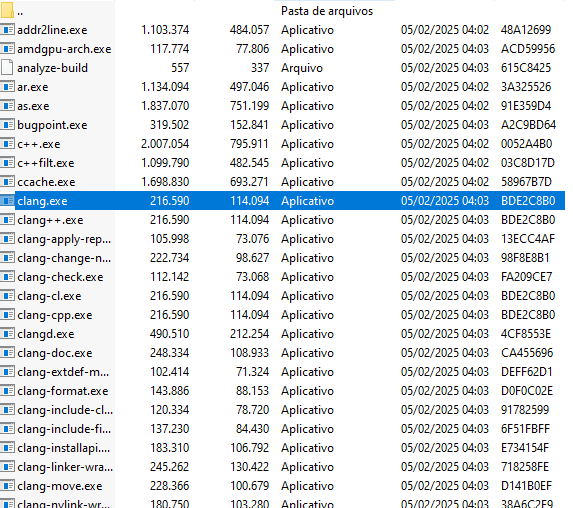
Task: Select the amdgpu-arch.exe file icon
Action: [7, 49]
